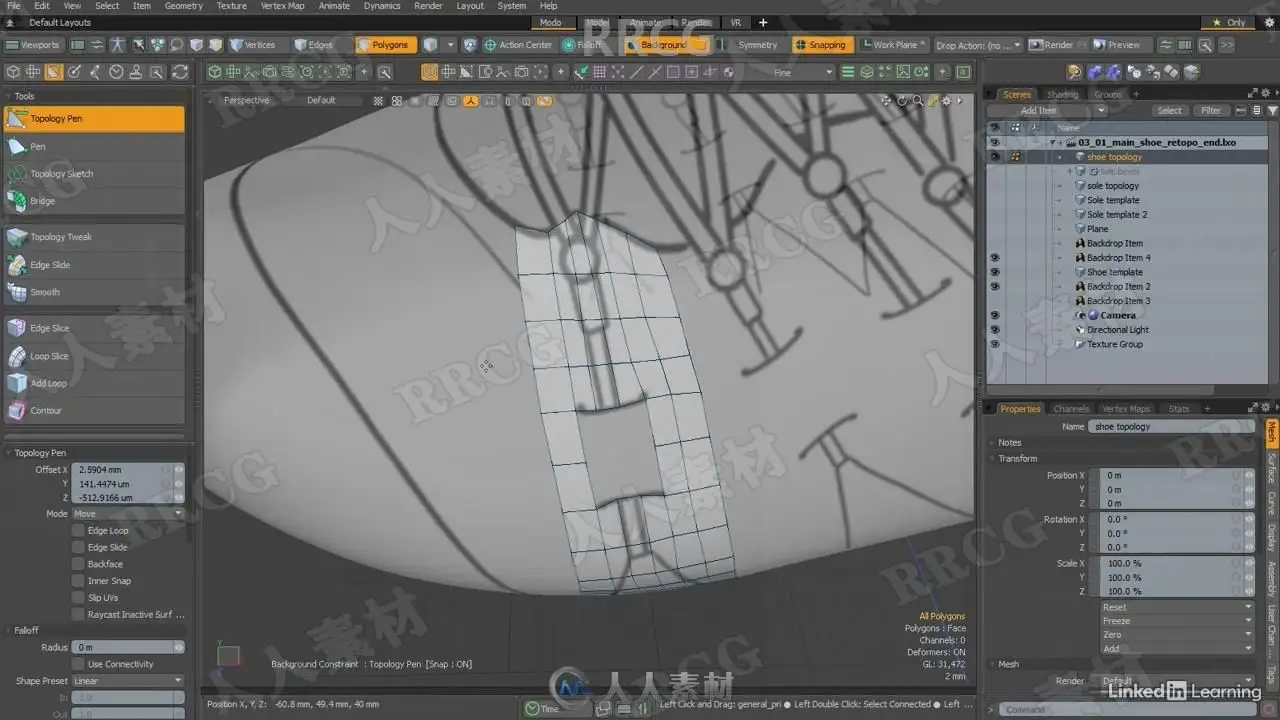
Task: Open the Geometry menu
Action: [x=183, y=6]
